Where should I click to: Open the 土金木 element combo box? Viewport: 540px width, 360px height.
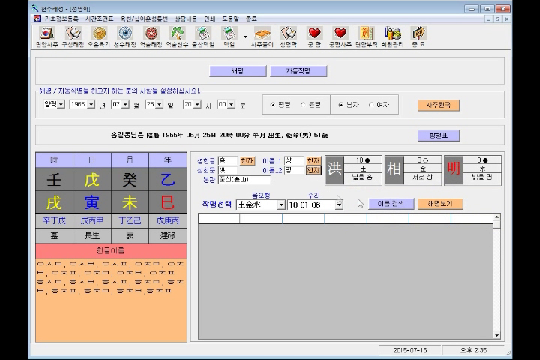[x=261, y=205]
